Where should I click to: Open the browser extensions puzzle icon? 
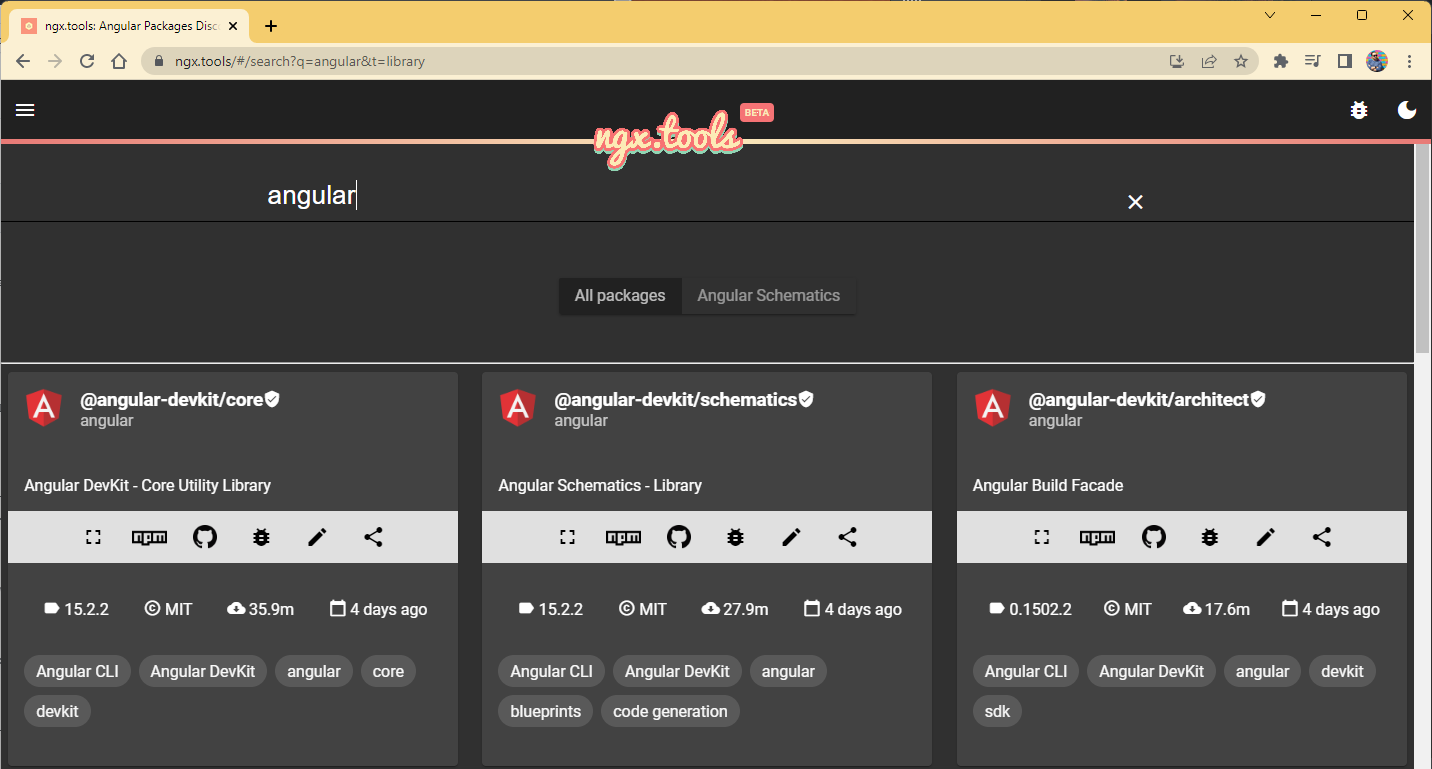pyautogui.click(x=1281, y=61)
